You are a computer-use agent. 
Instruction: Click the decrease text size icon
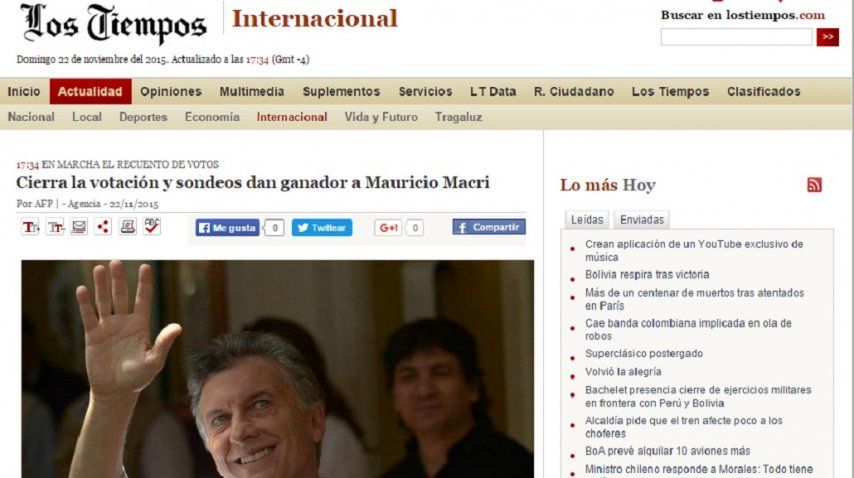pos(55,227)
